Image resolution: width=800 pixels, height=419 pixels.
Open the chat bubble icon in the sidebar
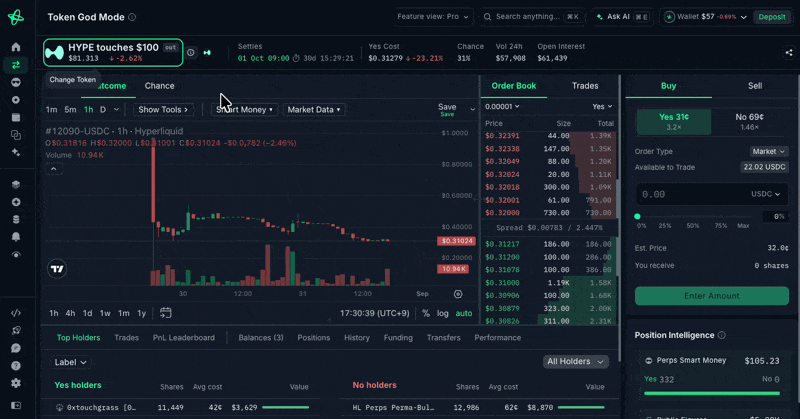[16, 348]
